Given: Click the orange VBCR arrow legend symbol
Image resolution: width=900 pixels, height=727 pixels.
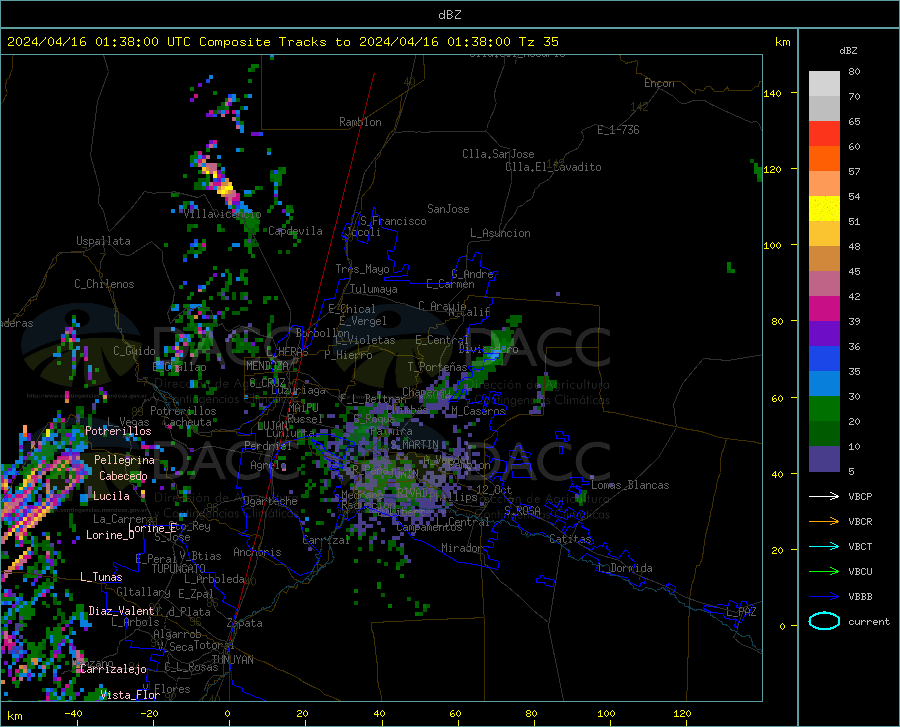Looking at the screenshot, I should [824, 522].
